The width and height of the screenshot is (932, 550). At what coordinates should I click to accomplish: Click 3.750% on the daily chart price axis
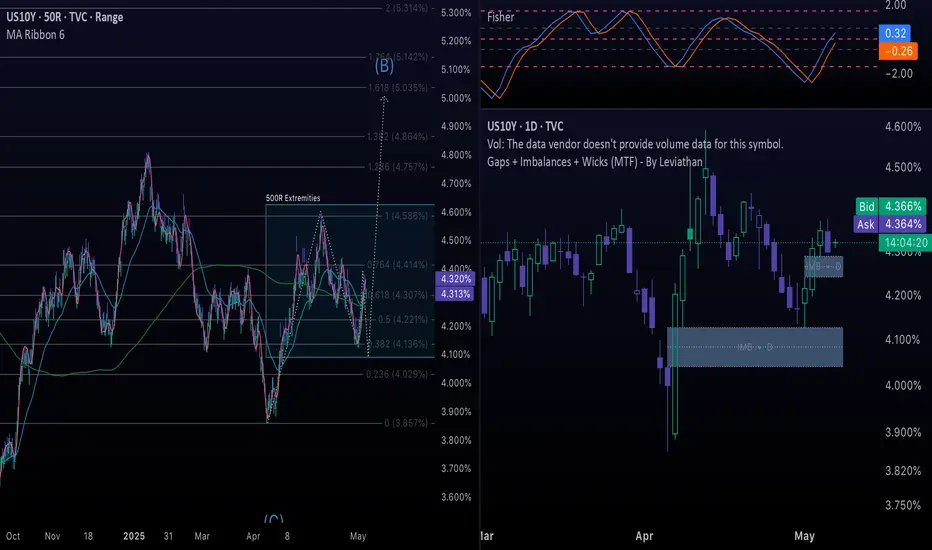tap(903, 505)
